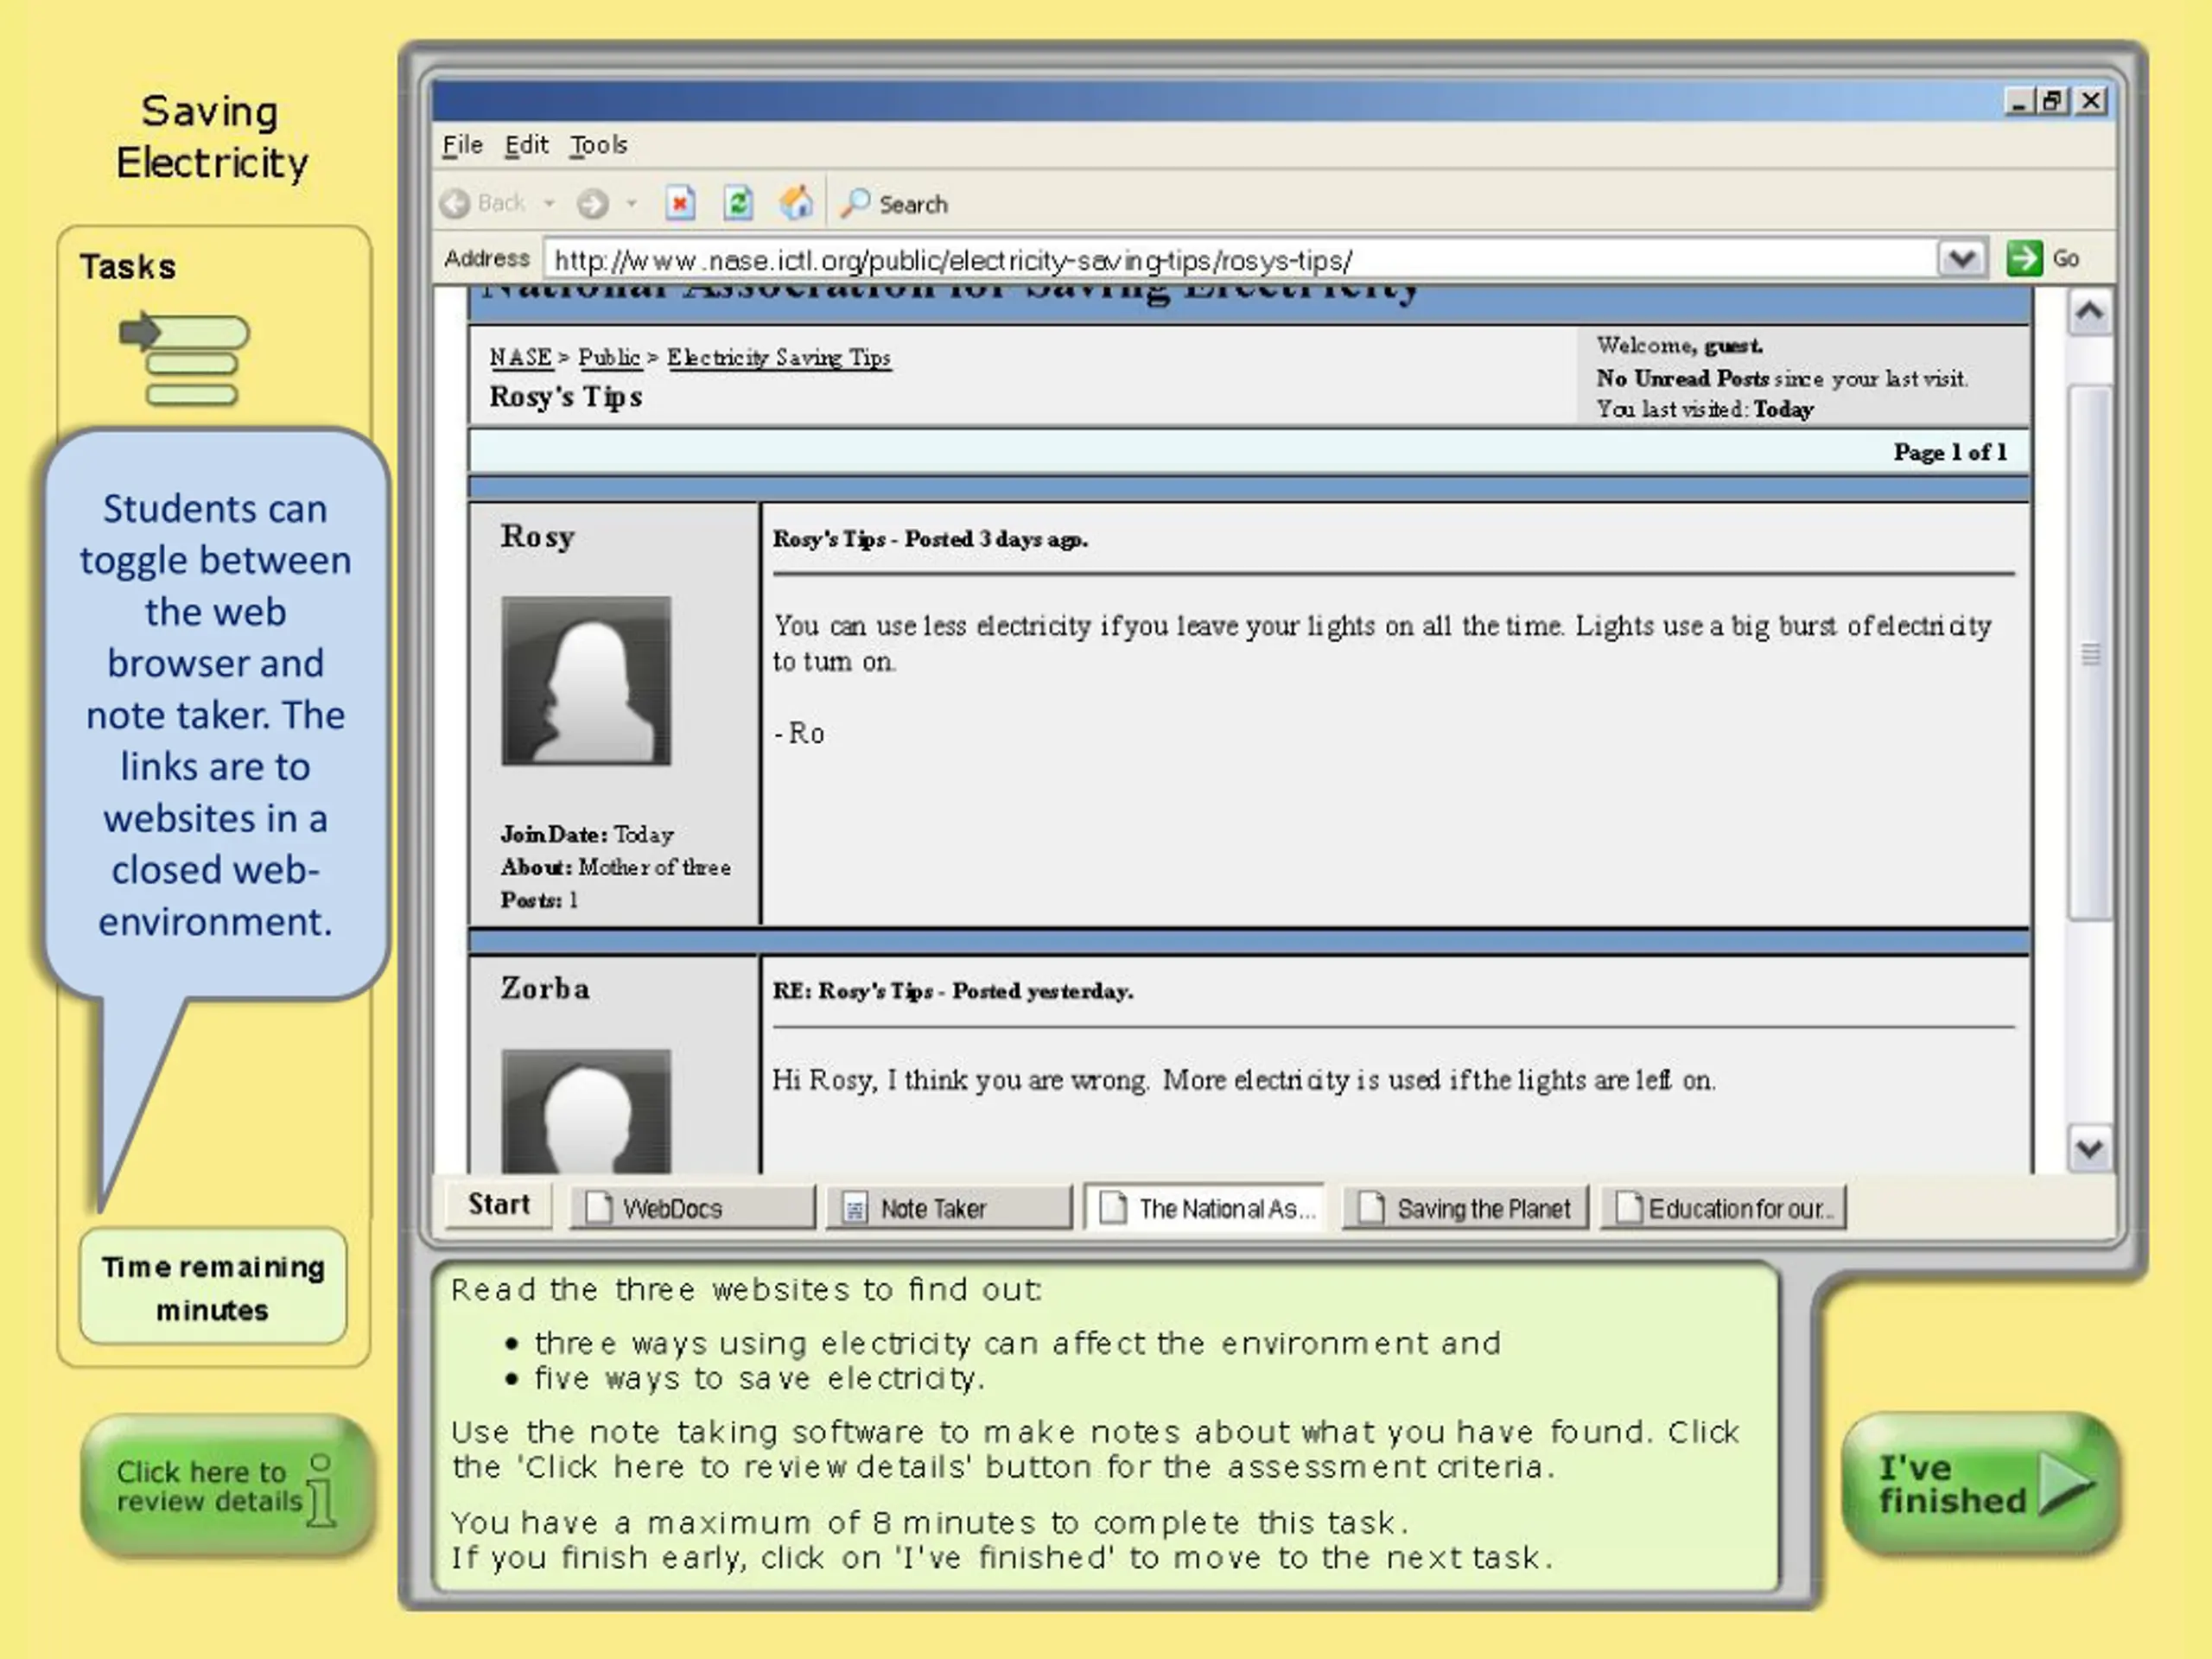The width and height of the screenshot is (2212, 1659).
Task: Switch to the Note Taker taskbar tab
Action: (x=949, y=1208)
